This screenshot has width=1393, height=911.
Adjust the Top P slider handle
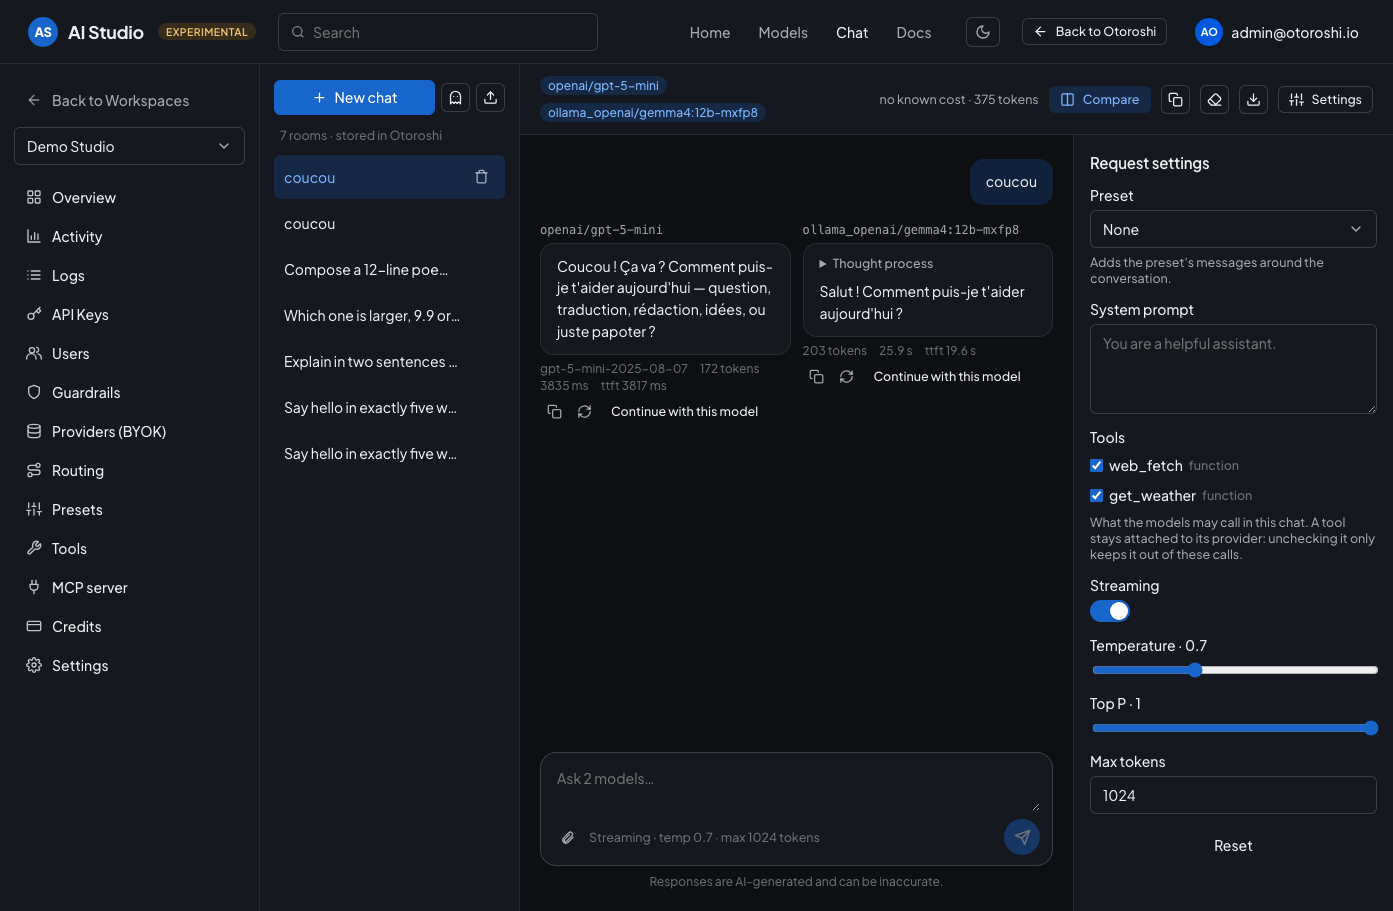tap(1371, 728)
